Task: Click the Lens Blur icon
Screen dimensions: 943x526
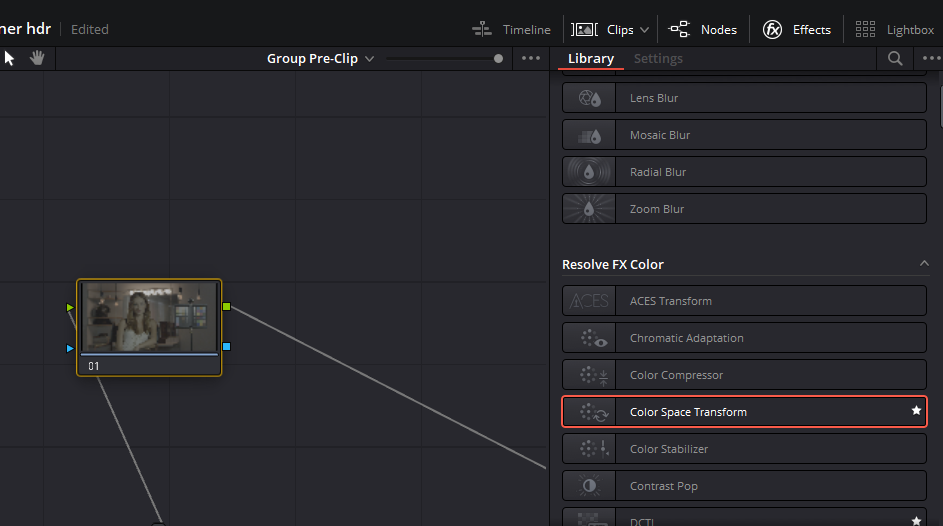Action: click(x=589, y=98)
